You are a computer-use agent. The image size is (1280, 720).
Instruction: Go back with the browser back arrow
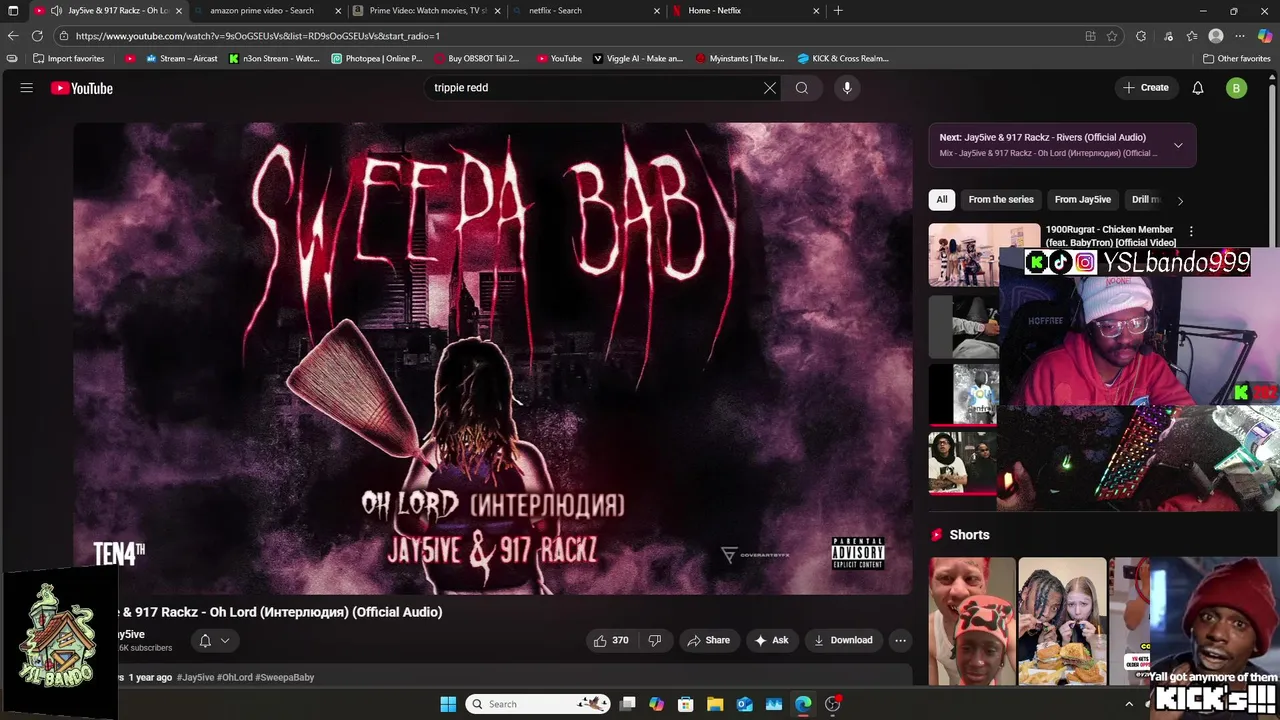click(13, 36)
